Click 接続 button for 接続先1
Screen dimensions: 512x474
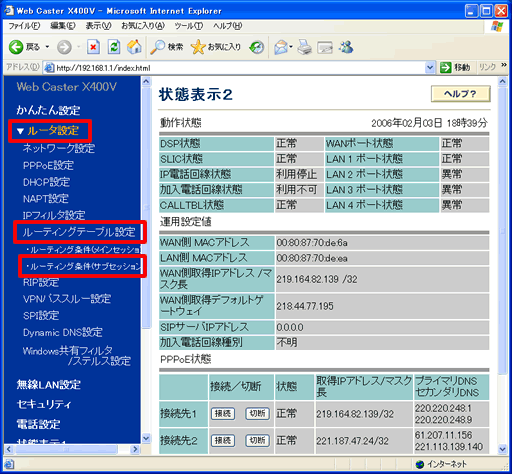click(x=223, y=414)
